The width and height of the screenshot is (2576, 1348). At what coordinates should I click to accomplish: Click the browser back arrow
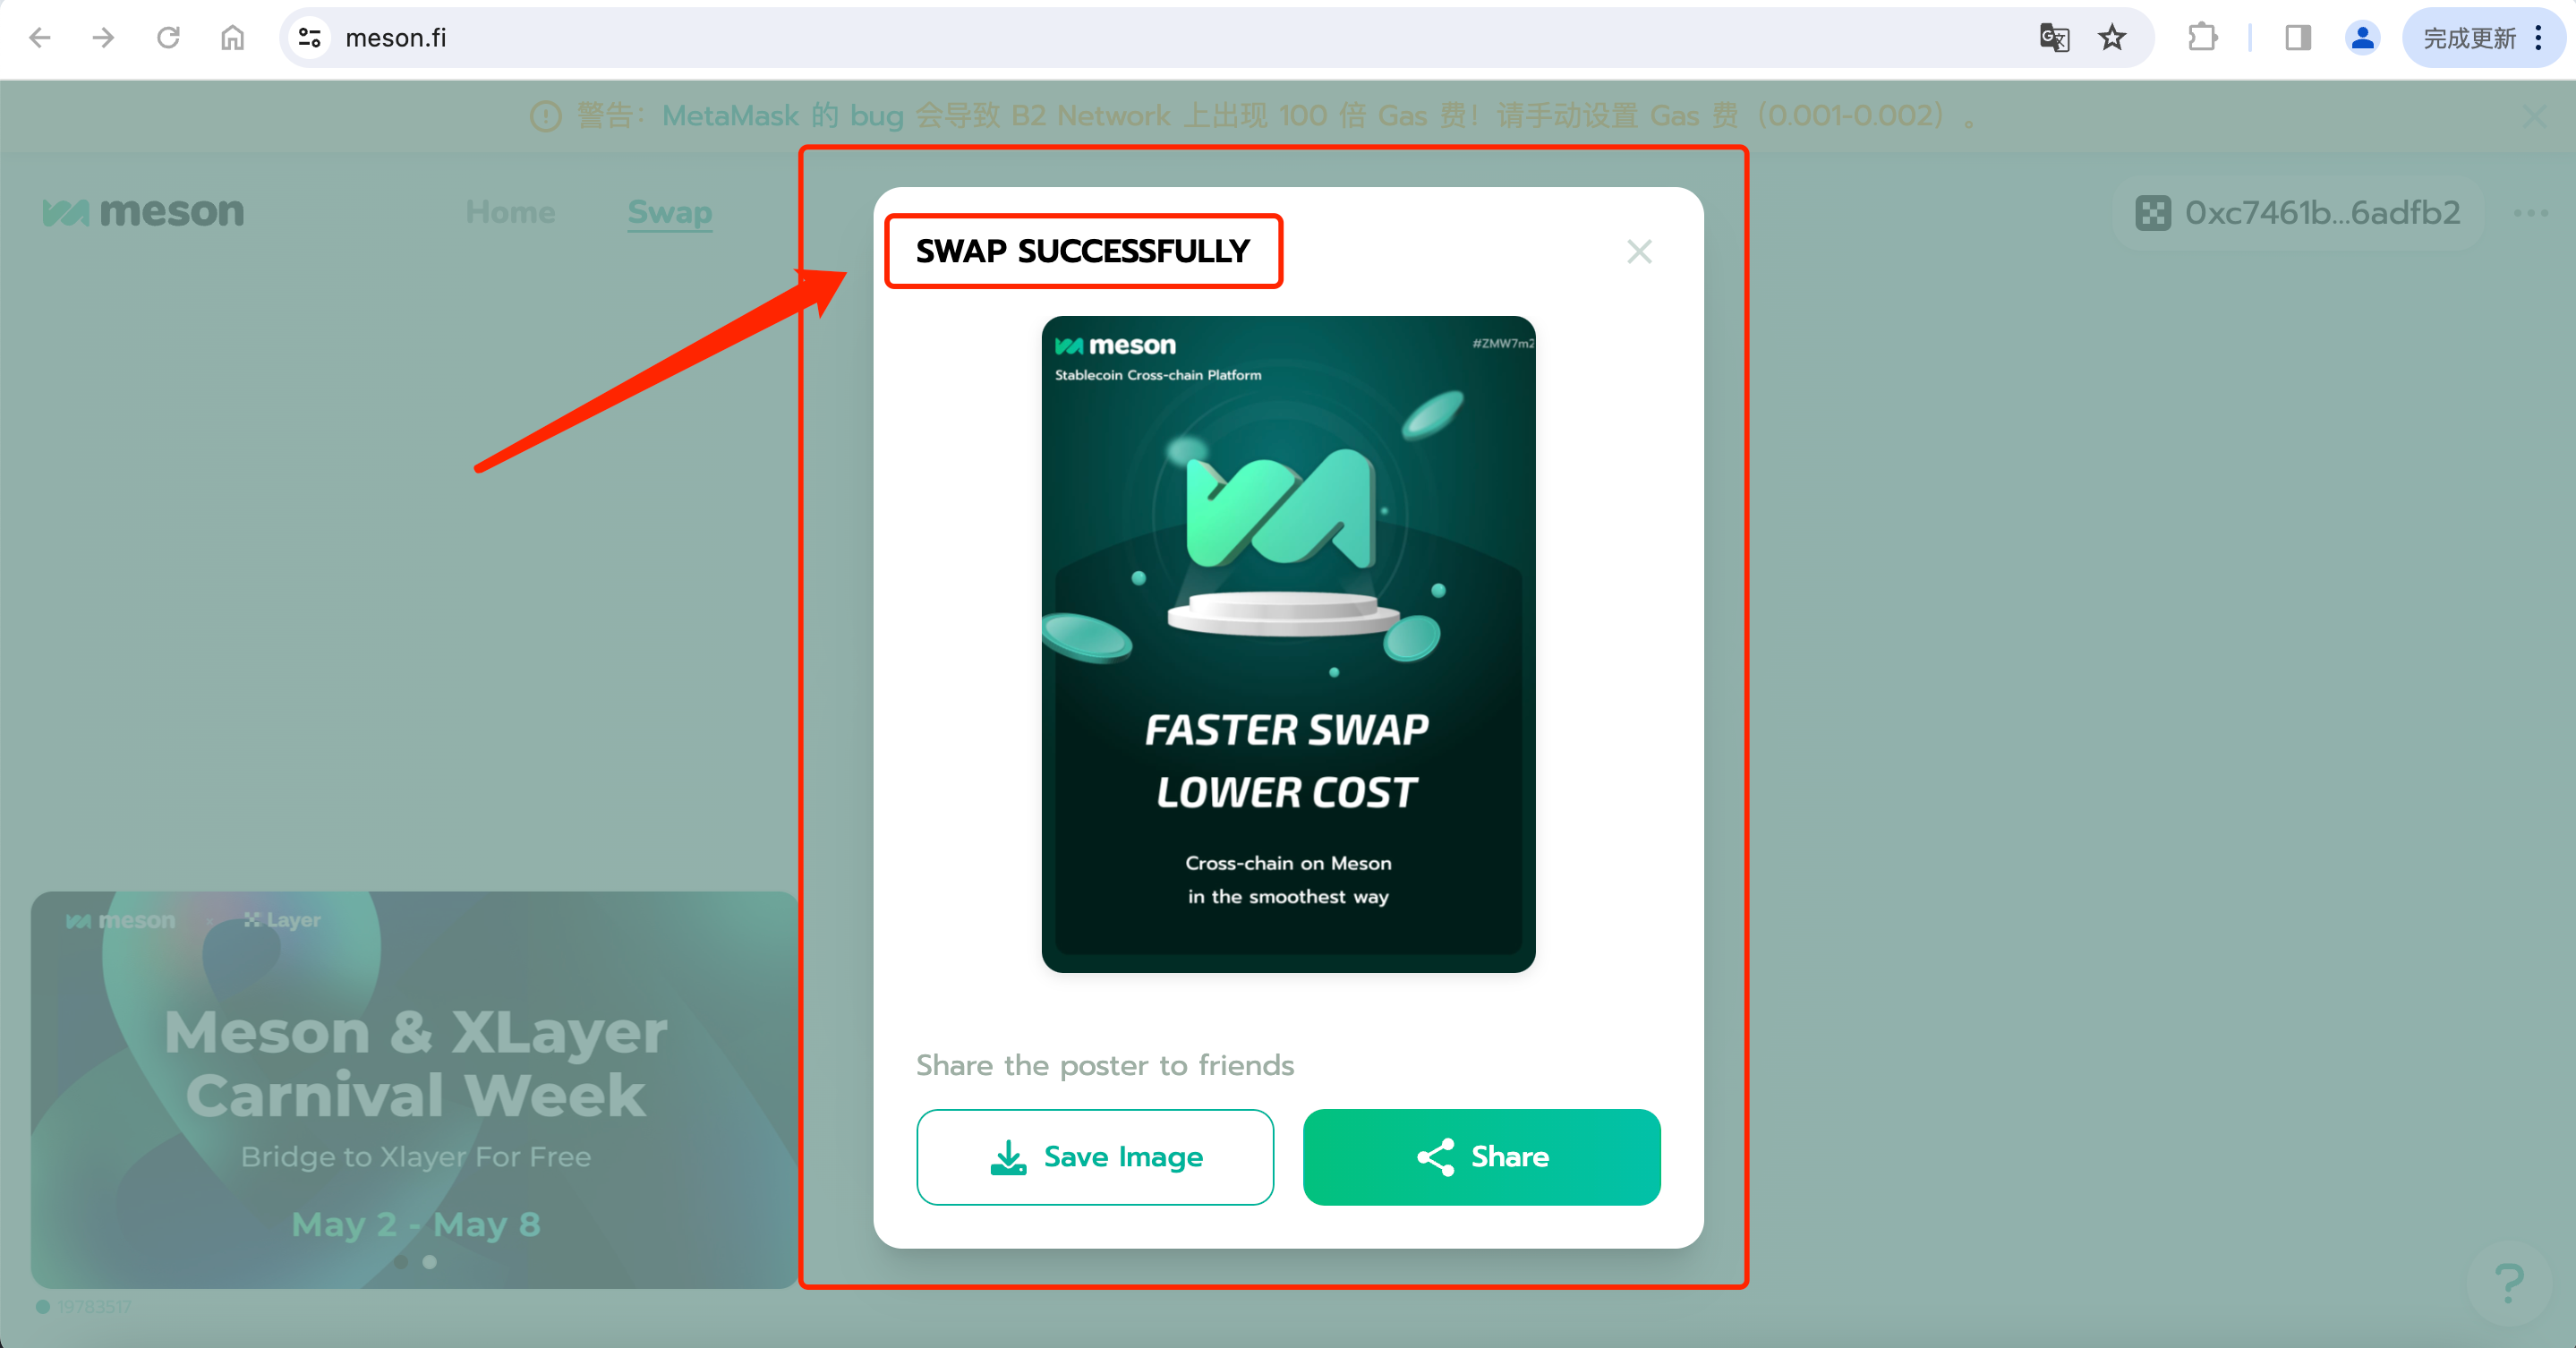40,38
